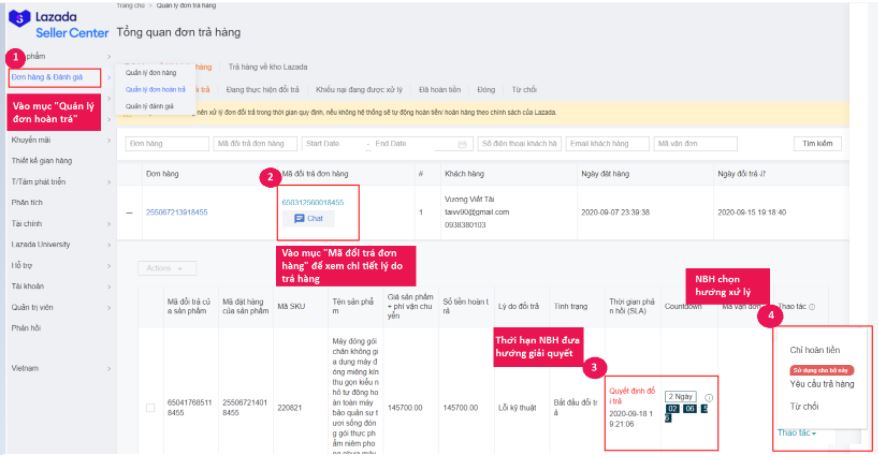Expand the Thao tác dropdown in the row
The image size is (878, 458).
tap(797, 432)
